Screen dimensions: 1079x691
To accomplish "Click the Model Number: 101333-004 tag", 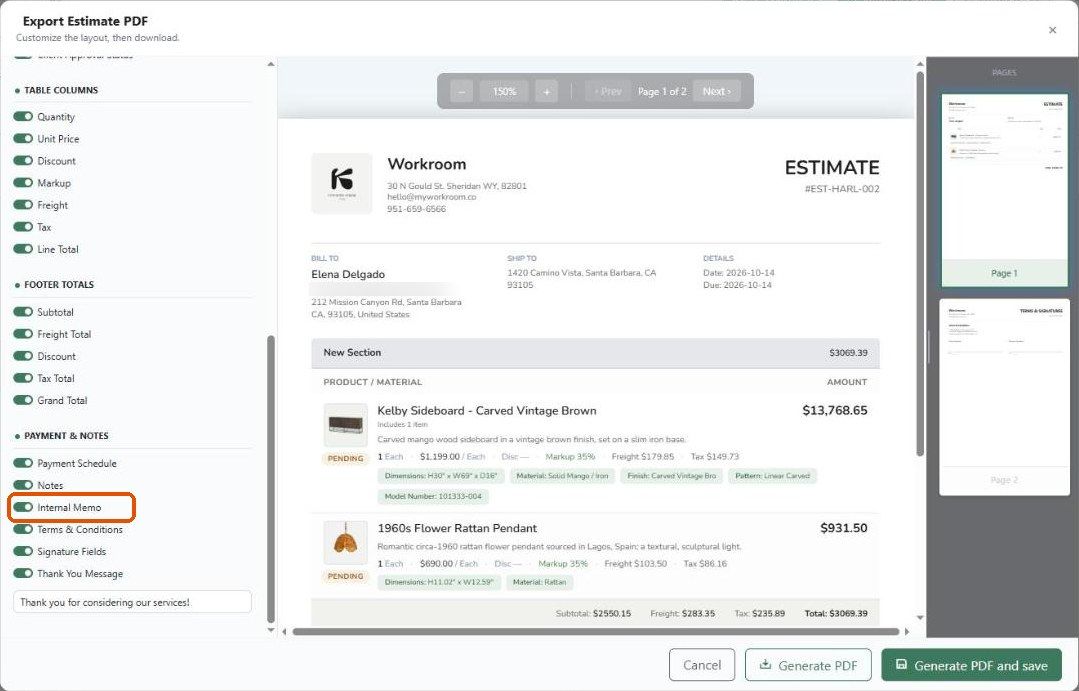I will (434, 496).
